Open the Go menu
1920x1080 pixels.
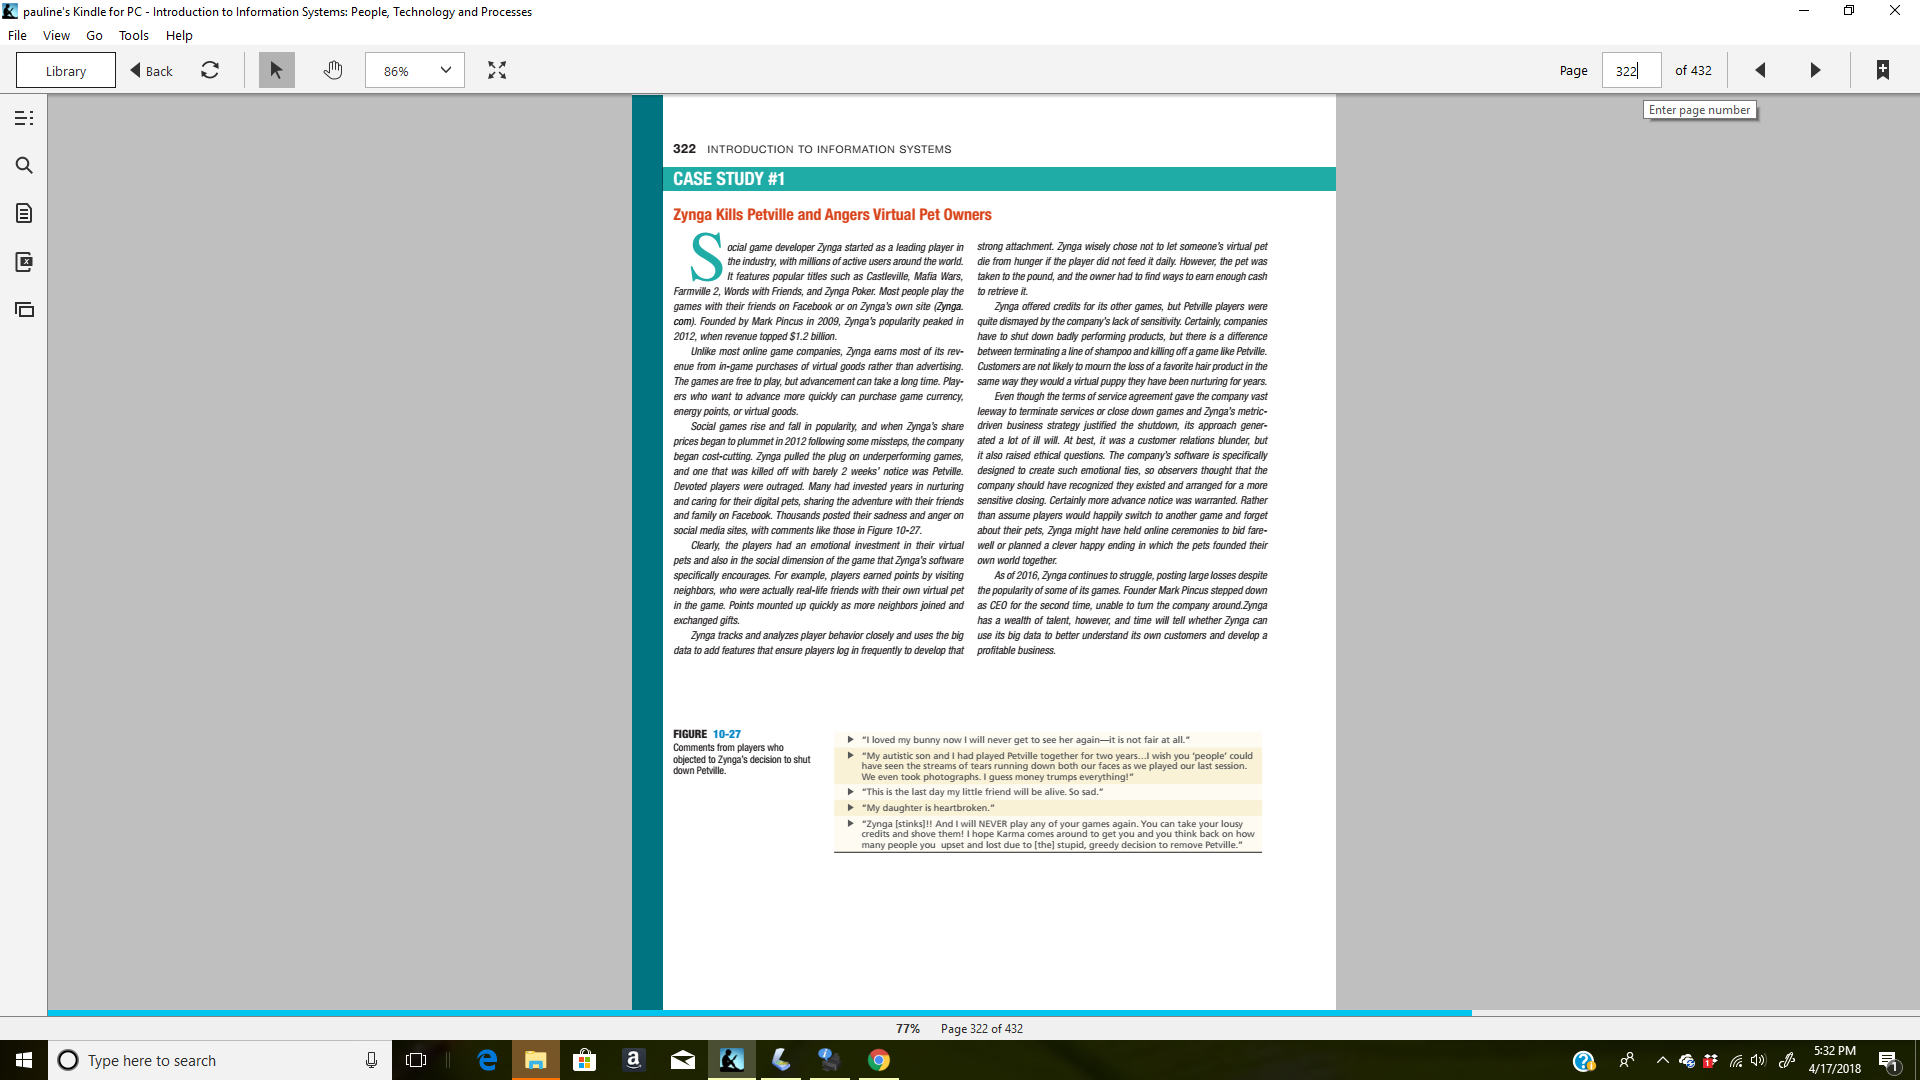(x=94, y=35)
